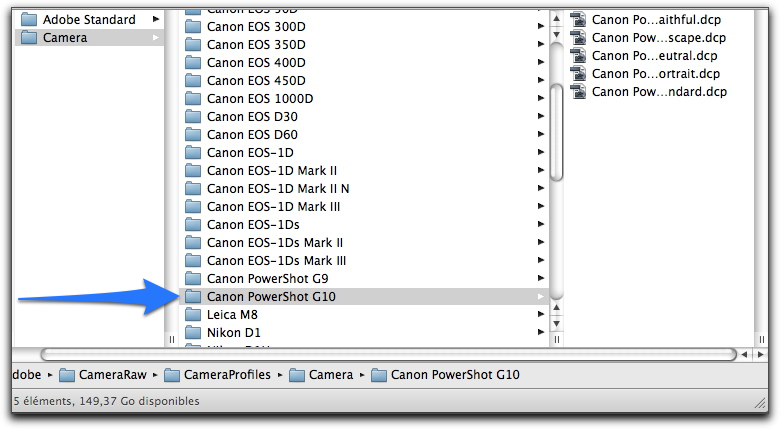Select the Canon EOS 300D folder icon

[193, 26]
